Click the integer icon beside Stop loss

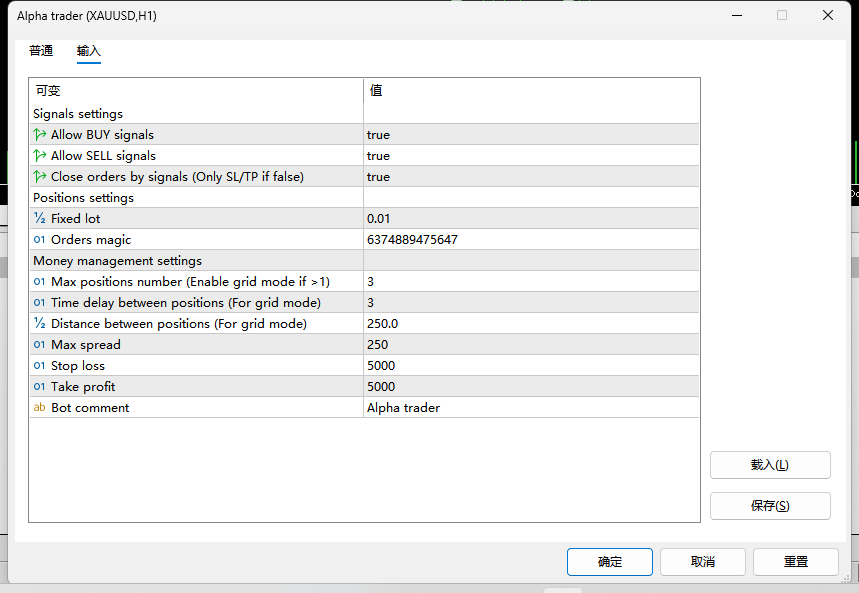pos(39,366)
